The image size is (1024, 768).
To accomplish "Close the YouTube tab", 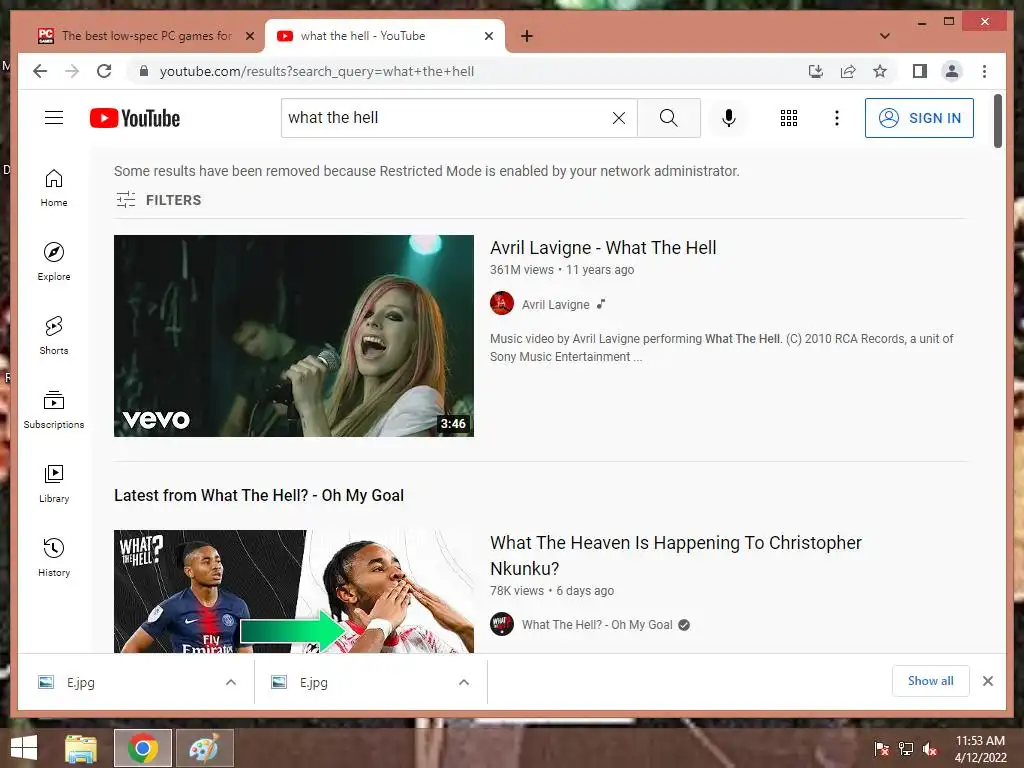I will point(488,36).
